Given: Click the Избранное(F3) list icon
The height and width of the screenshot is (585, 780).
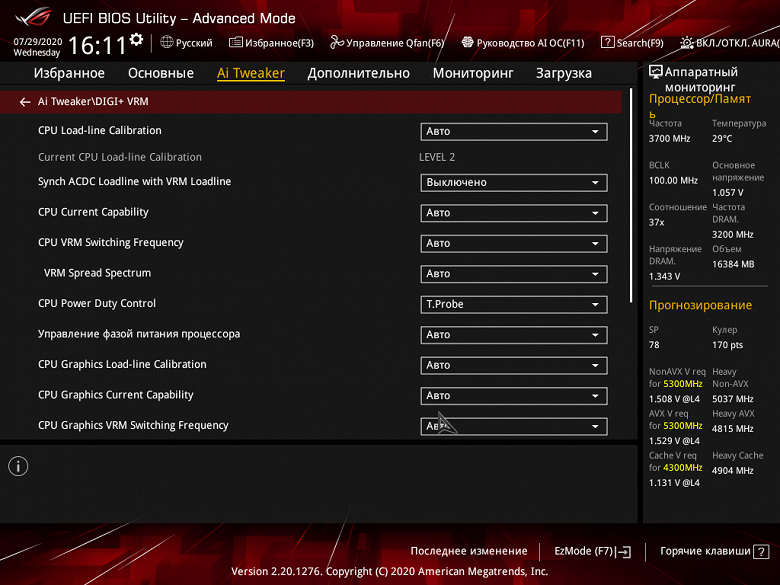Looking at the screenshot, I should [236, 43].
